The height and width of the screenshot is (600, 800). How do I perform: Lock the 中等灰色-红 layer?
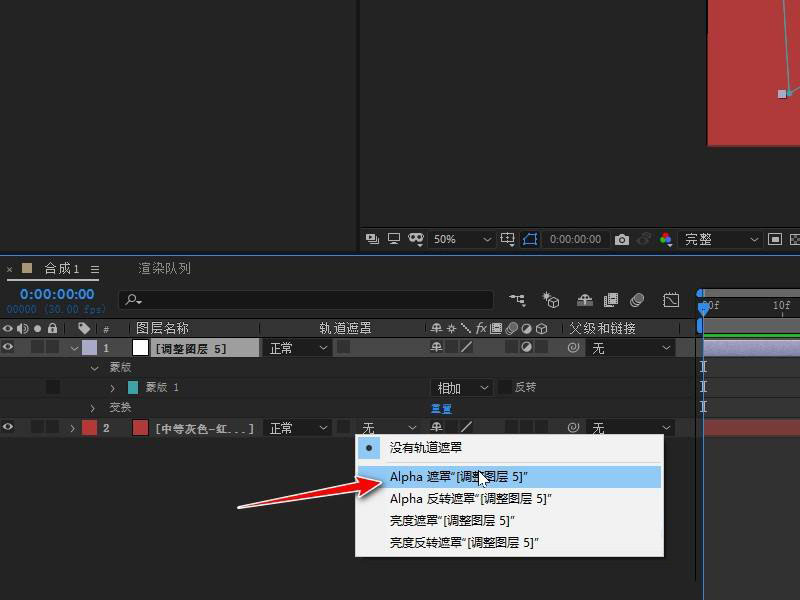pyautogui.click(x=52, y=427)
